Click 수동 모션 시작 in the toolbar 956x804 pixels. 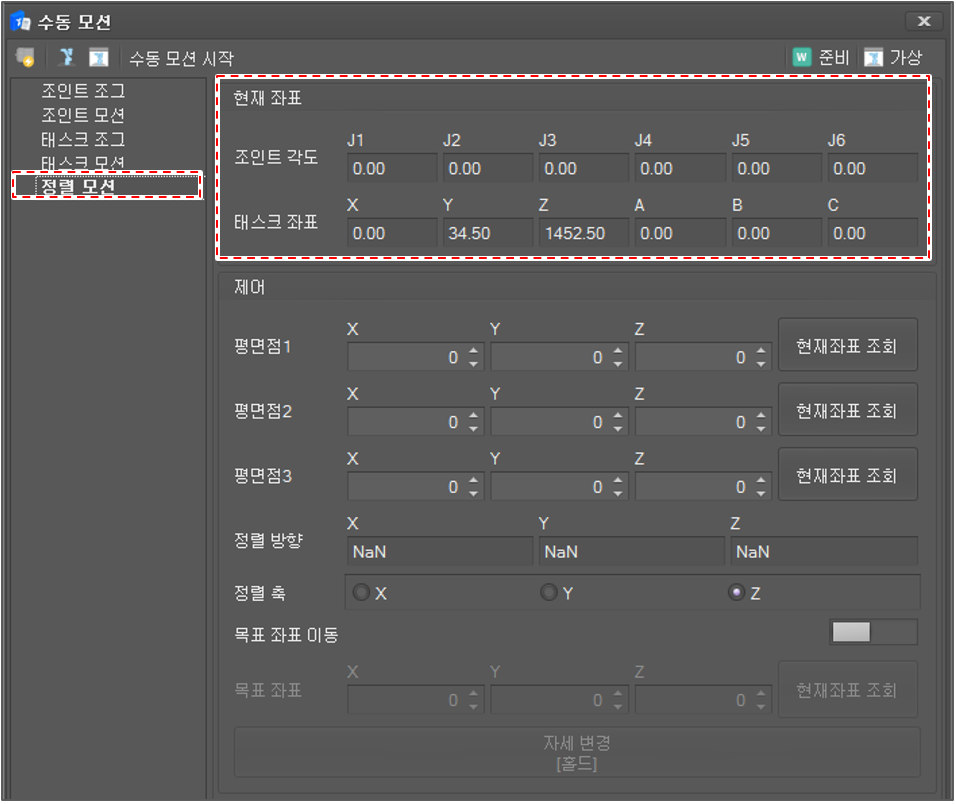[181, 59]
